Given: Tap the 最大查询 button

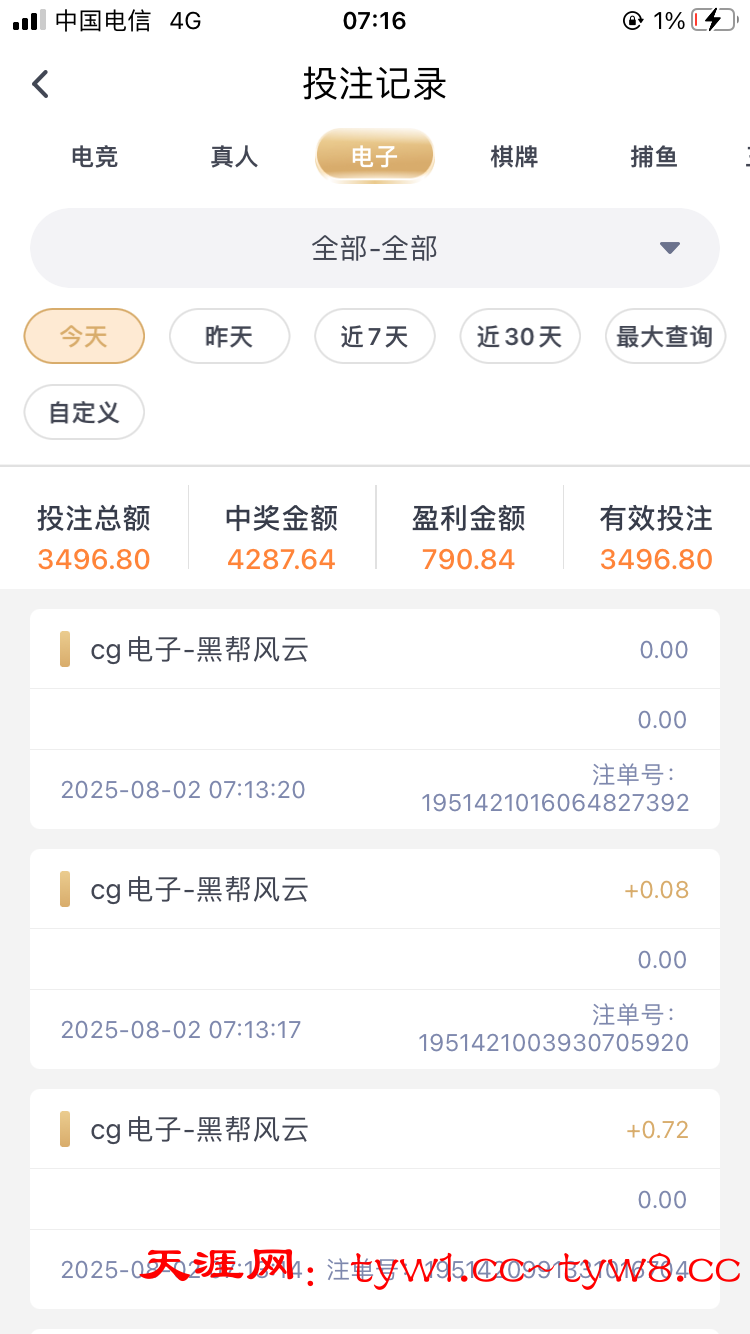Looking at the screenshot, I should [665, 336].
